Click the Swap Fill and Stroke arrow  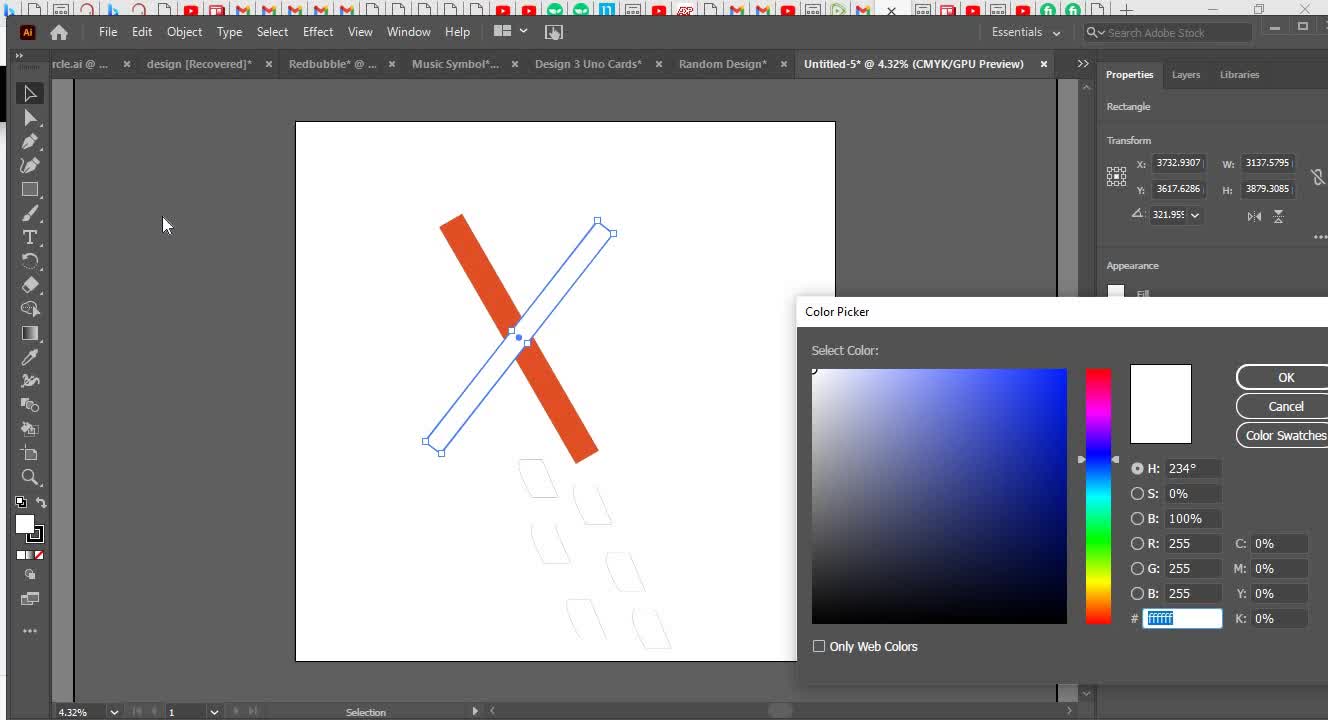(41, 502)
